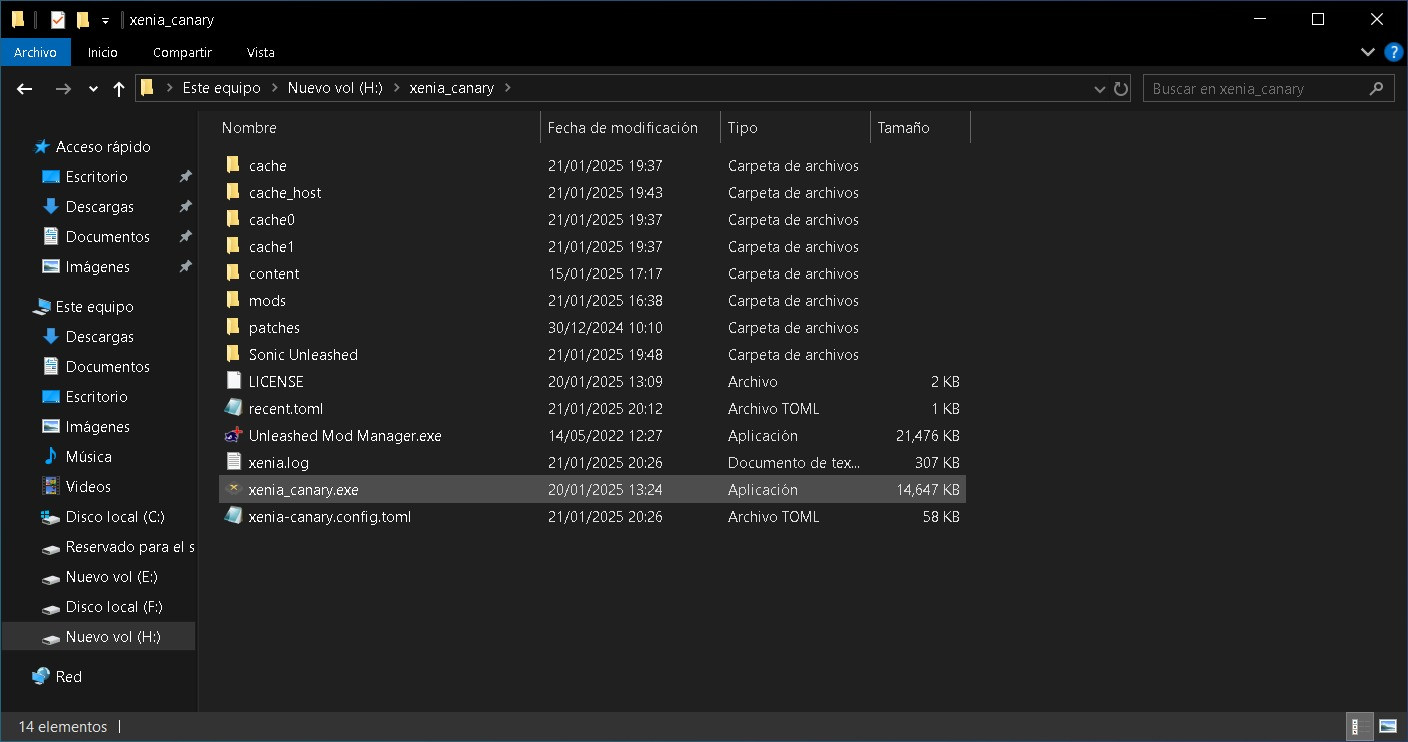Expand the ribbon using the chevron
Viewport: 1408px width, 742px height.
click(x=1368, y=52)
